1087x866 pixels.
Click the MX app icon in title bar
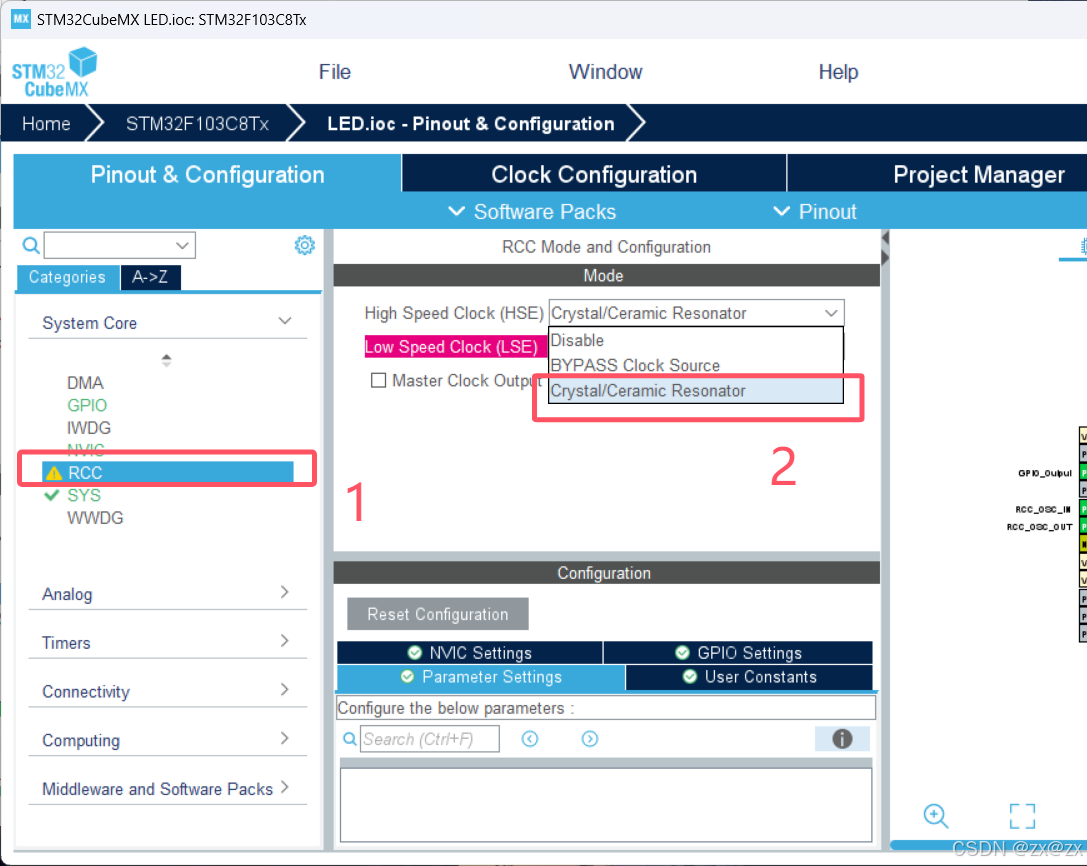point(21,19)
